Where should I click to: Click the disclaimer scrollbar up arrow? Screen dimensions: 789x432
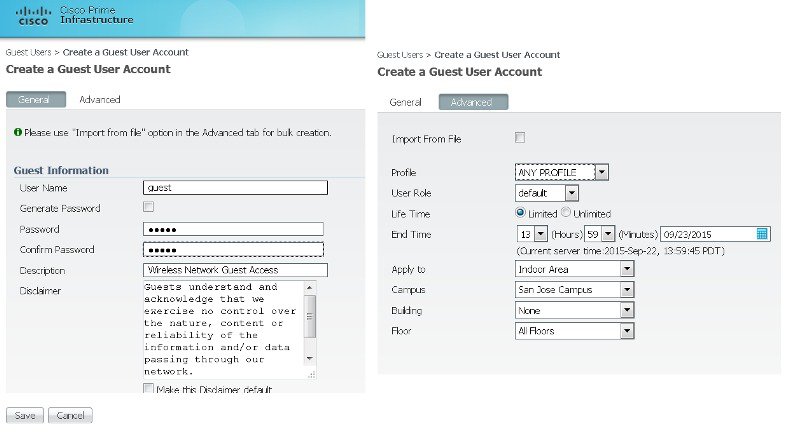click(310, 288)
